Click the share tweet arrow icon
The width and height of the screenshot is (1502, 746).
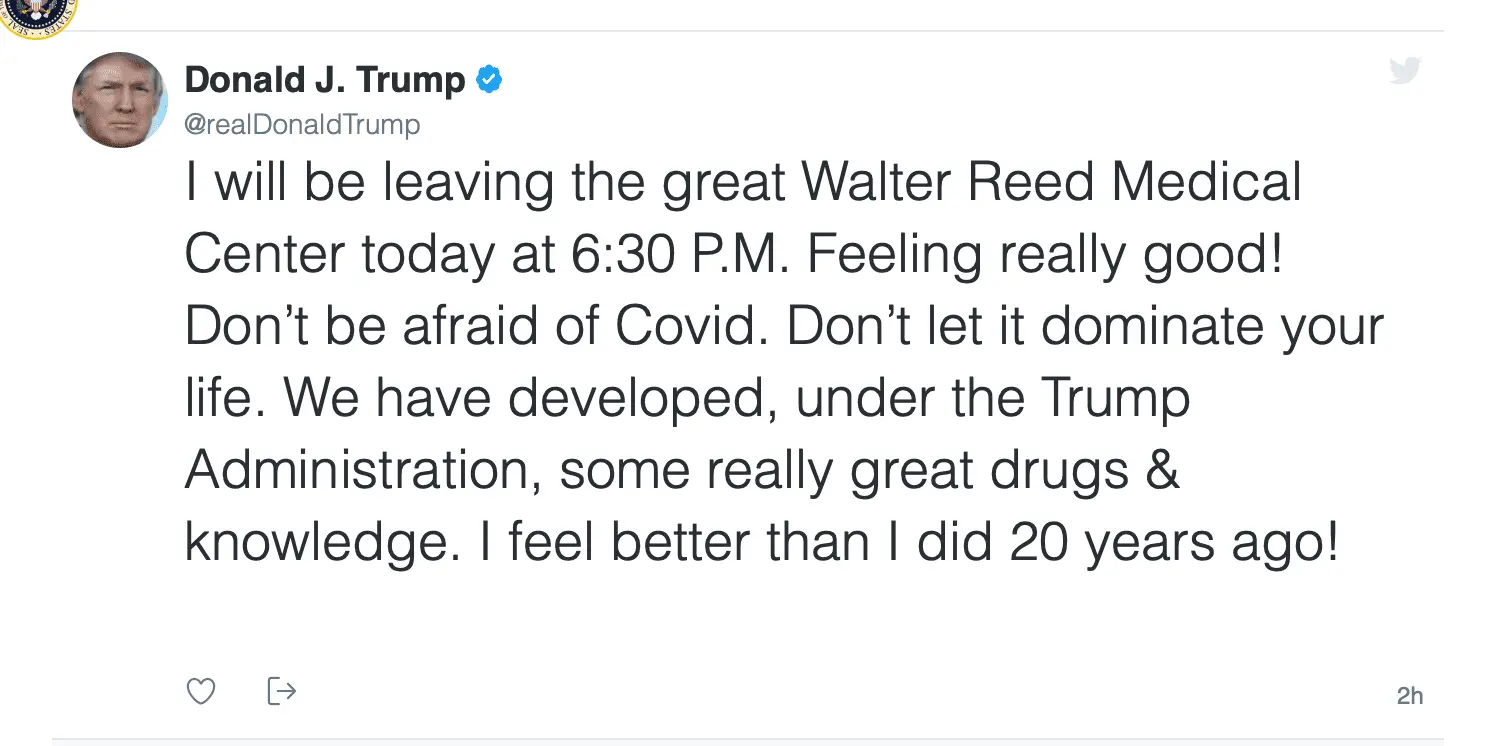point(282,690)
